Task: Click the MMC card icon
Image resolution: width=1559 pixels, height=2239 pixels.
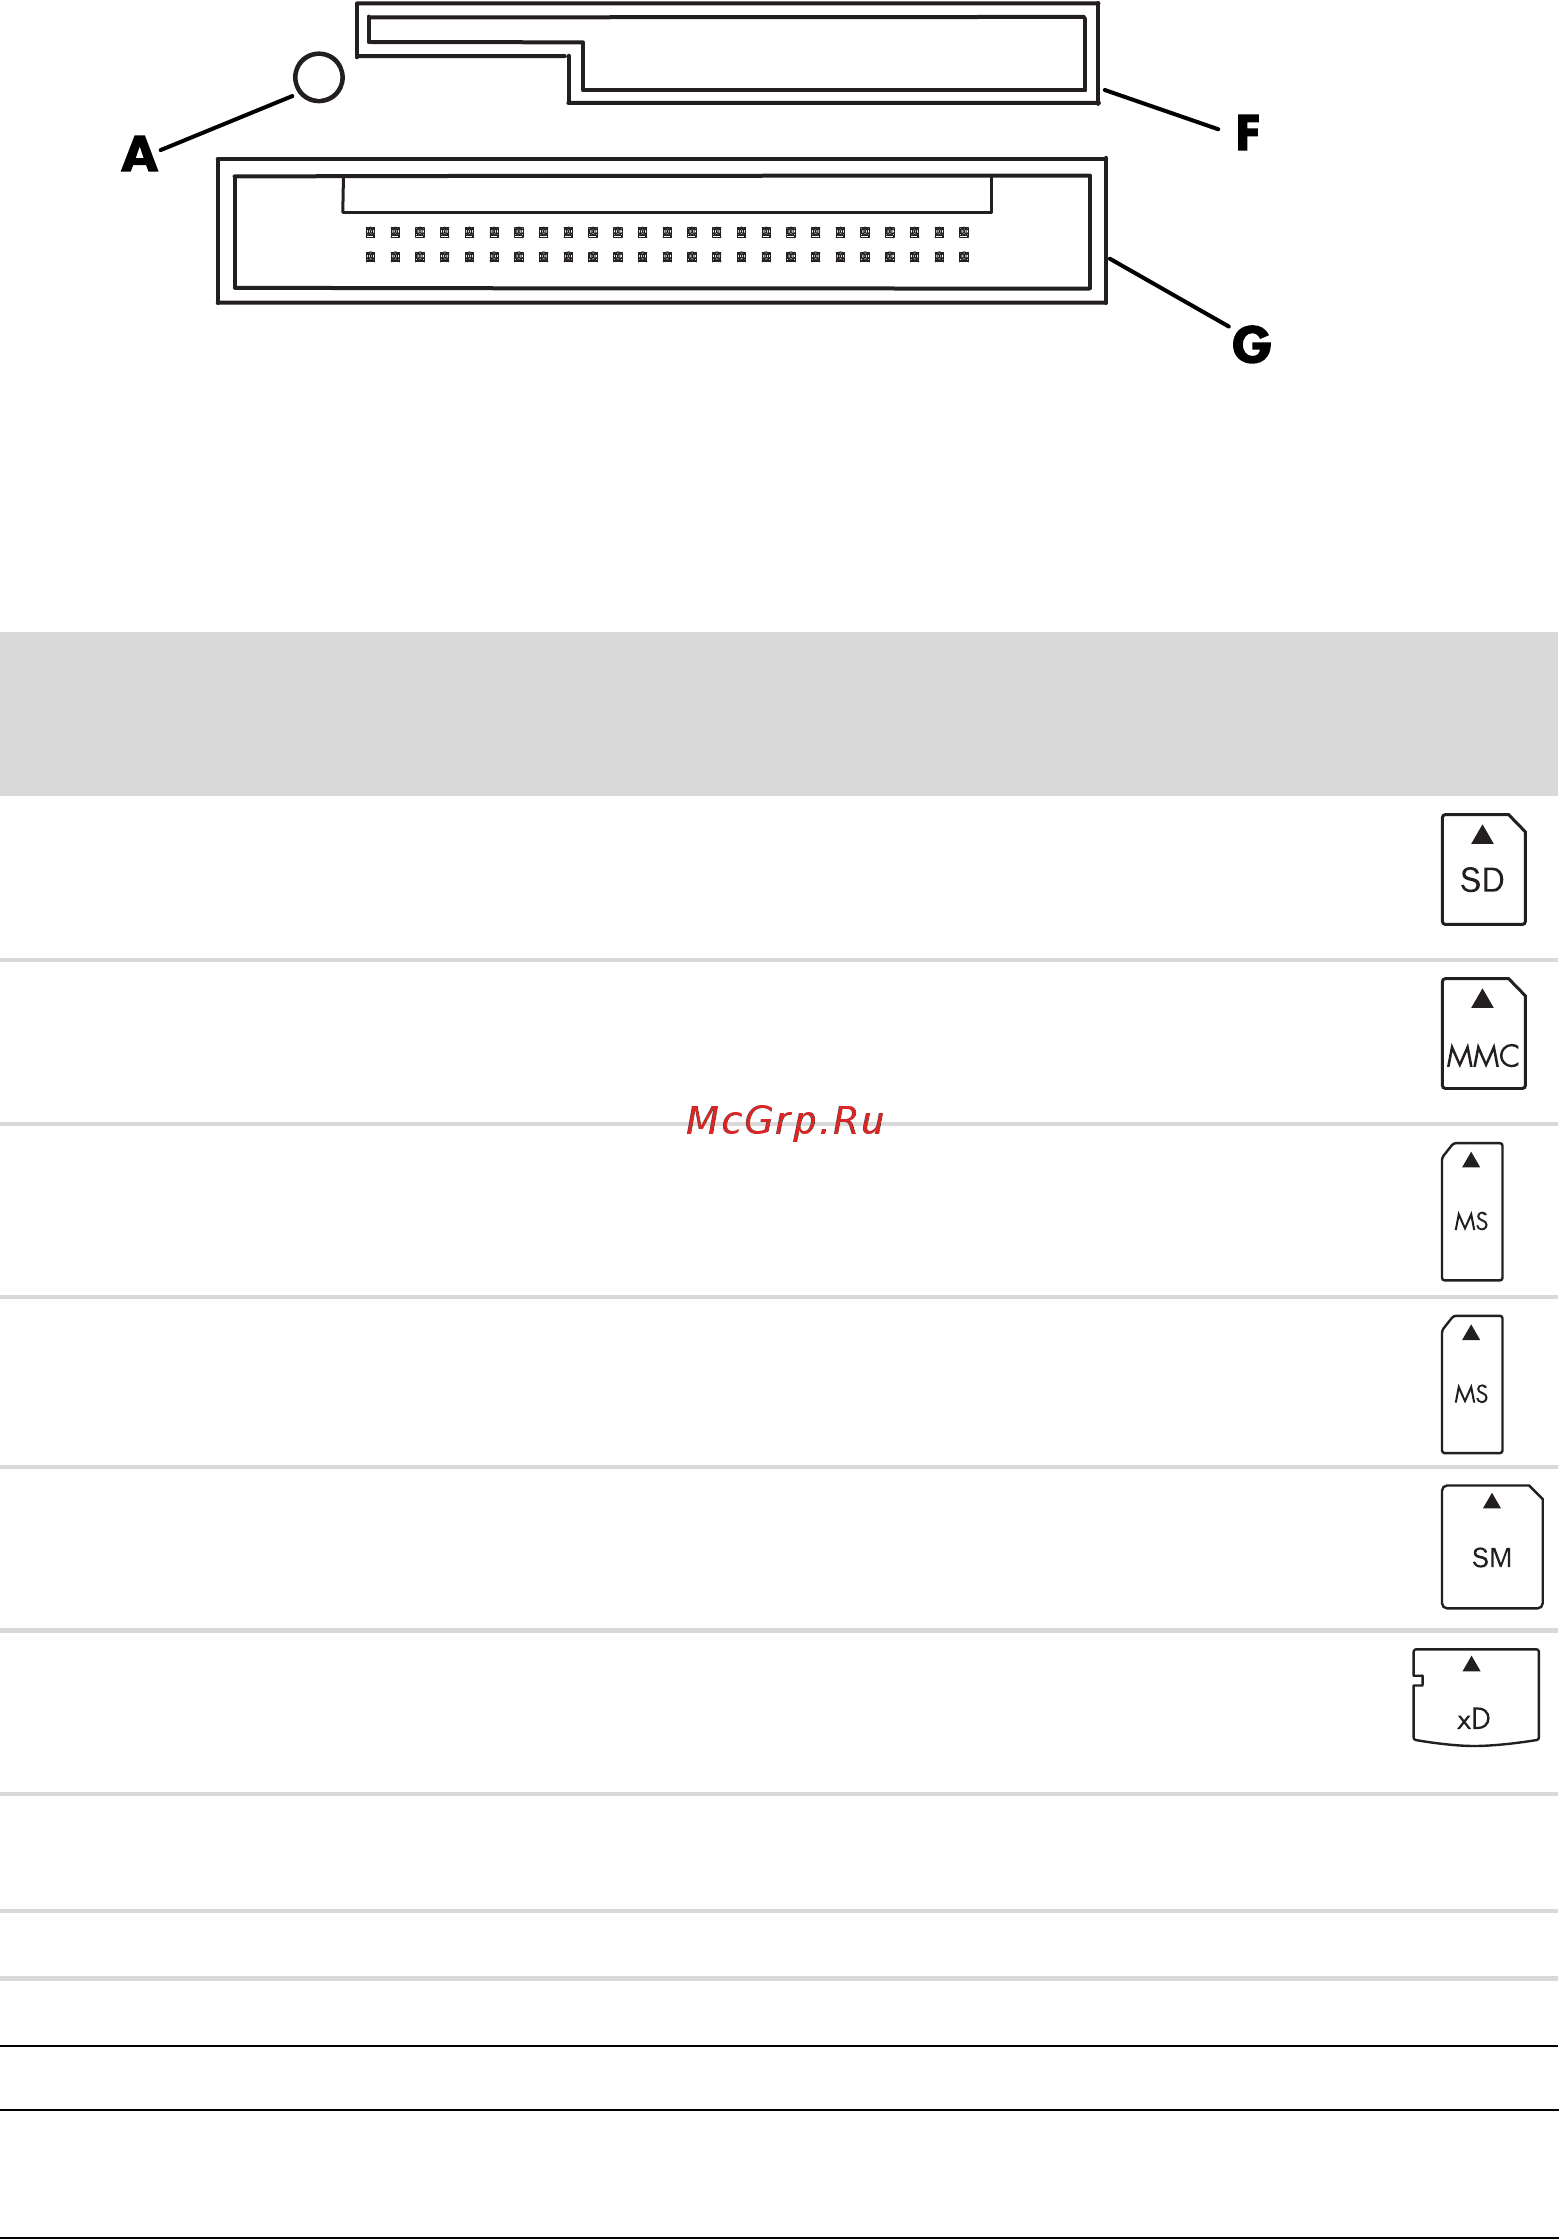Action: click(1483, 1033)
